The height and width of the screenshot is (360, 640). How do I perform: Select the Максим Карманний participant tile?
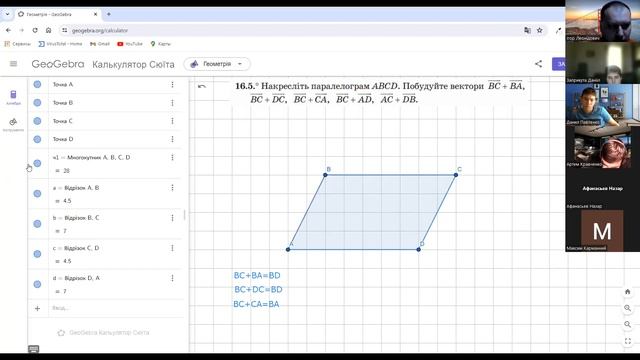[x=602, y=231]
